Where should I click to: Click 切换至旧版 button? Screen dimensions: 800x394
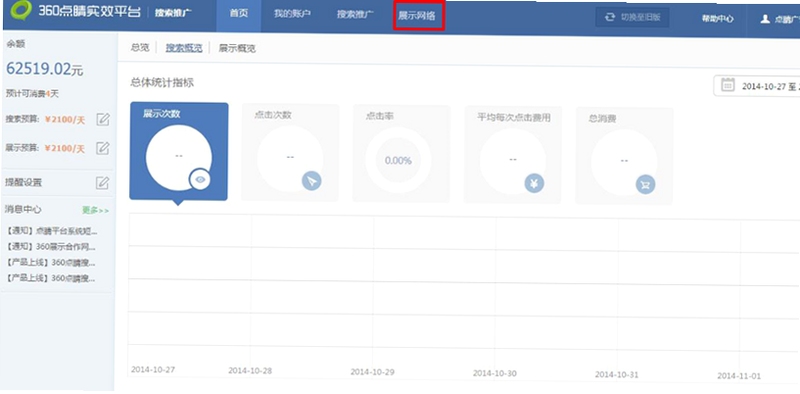[632, 17]
